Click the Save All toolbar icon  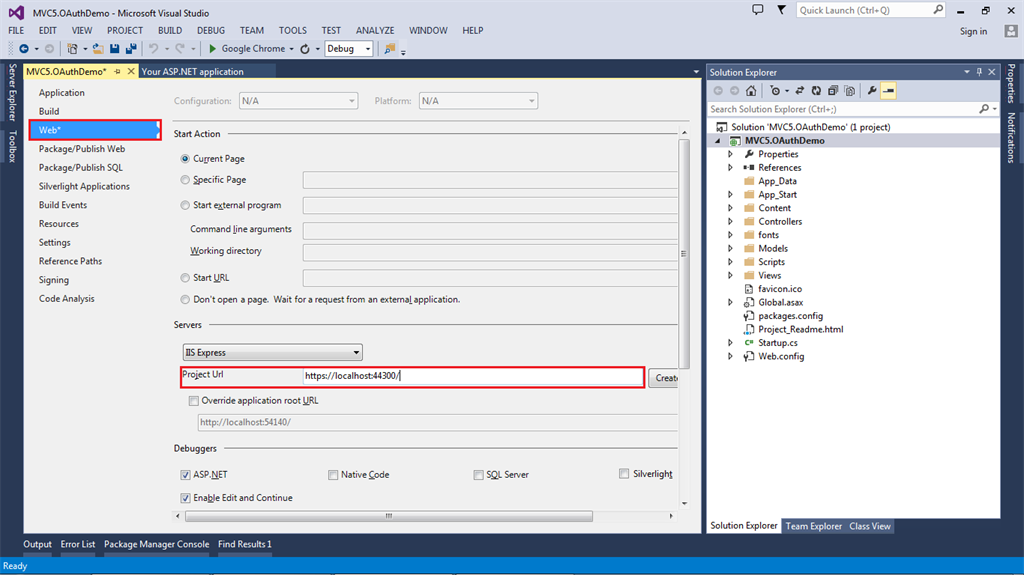131,48
